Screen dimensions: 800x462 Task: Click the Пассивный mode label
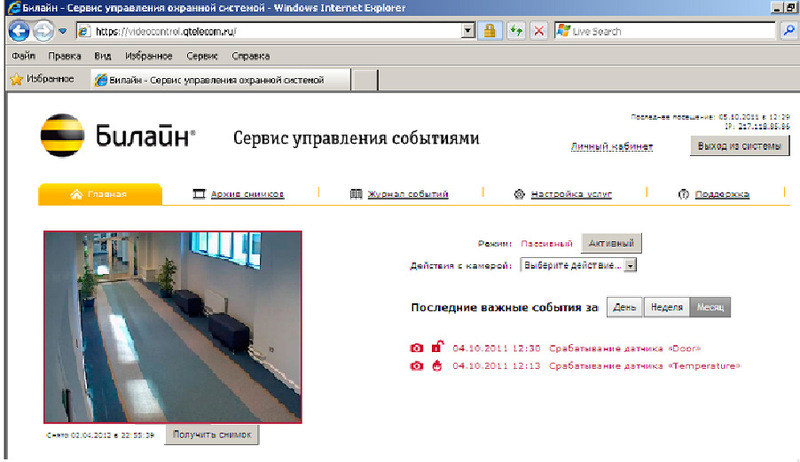pyautogui.click(x=546, y=244)
